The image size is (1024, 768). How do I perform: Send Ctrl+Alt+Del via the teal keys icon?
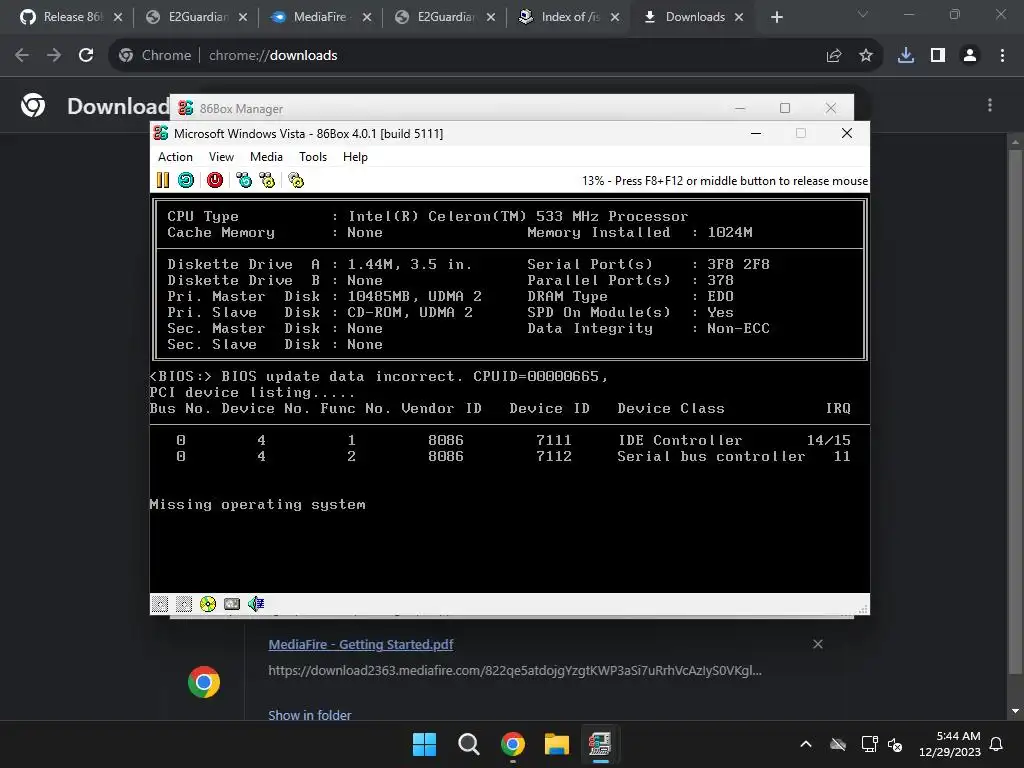(244, 180)
